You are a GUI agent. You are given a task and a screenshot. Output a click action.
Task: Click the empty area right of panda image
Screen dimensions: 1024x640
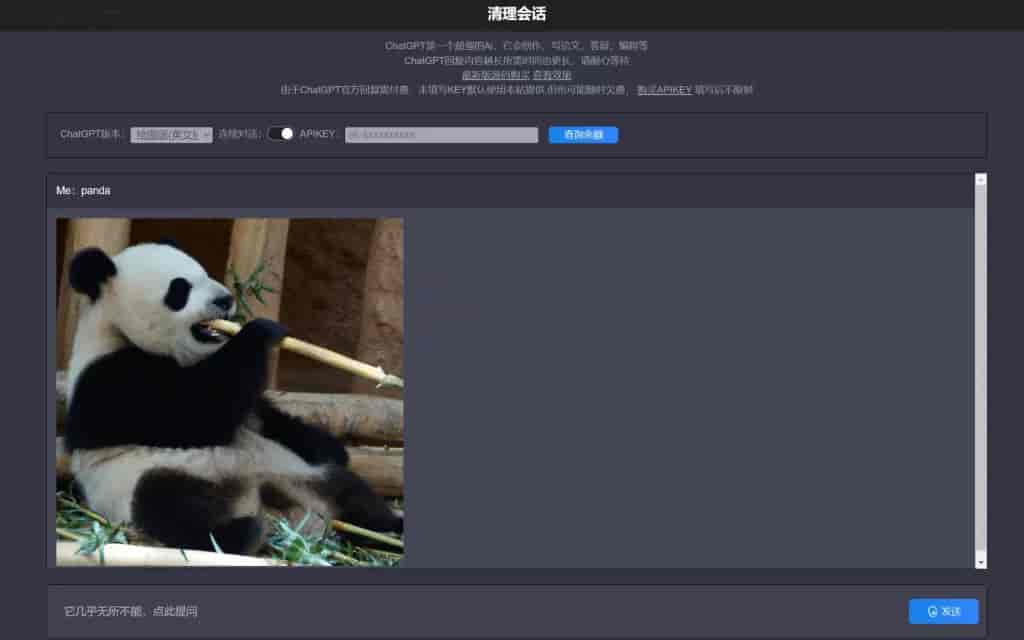click(680, 390)
